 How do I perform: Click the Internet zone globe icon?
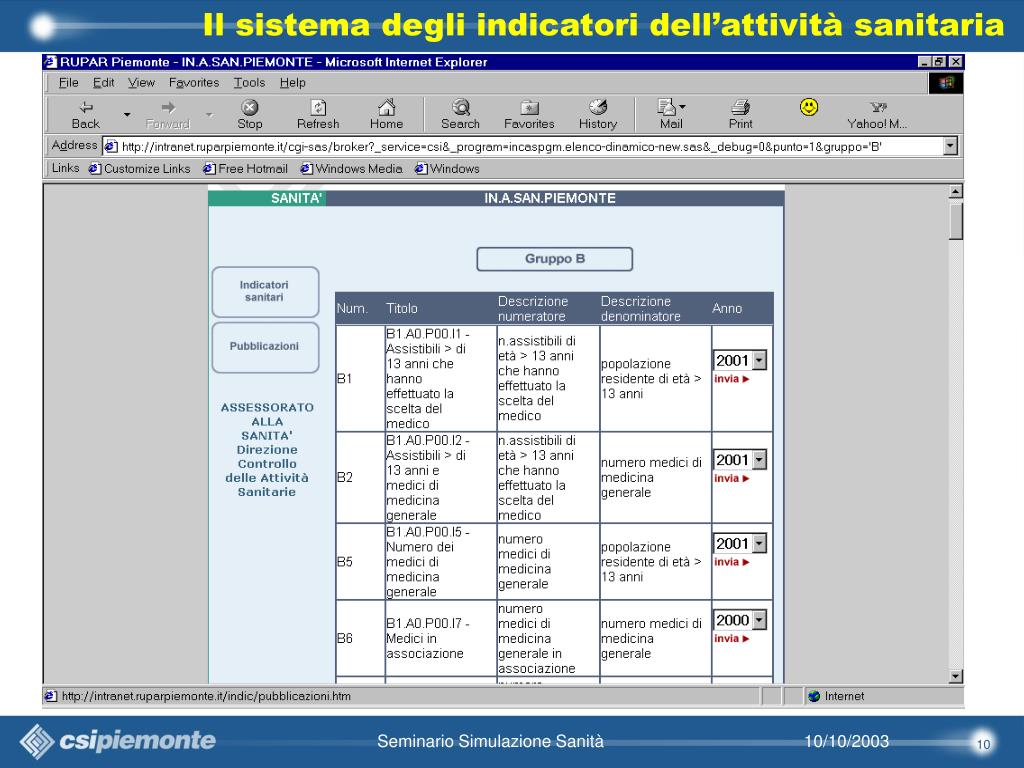click(x=814, y=696)
